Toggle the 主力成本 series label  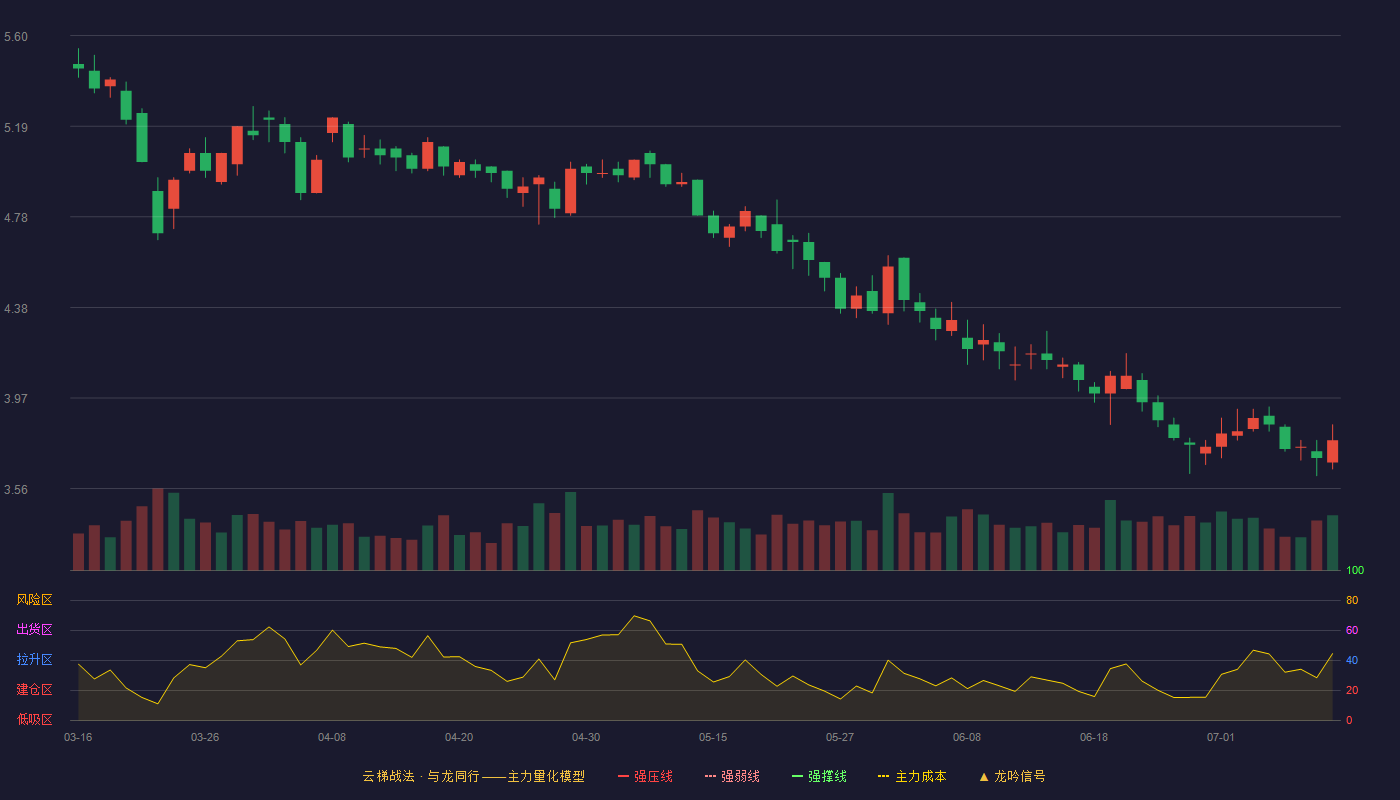point(920,776)
